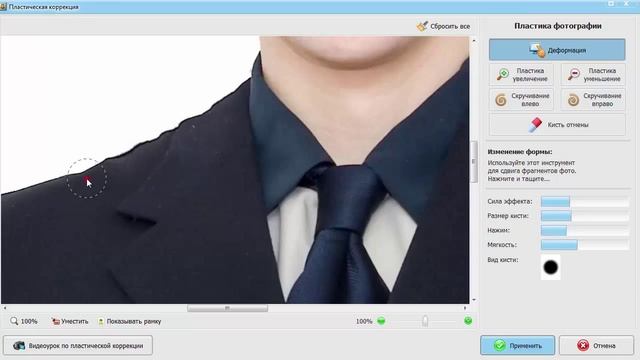Screen dimensions: 640x360
Task: Adjust the Нажим slider
Action: (x=585, y=231)
